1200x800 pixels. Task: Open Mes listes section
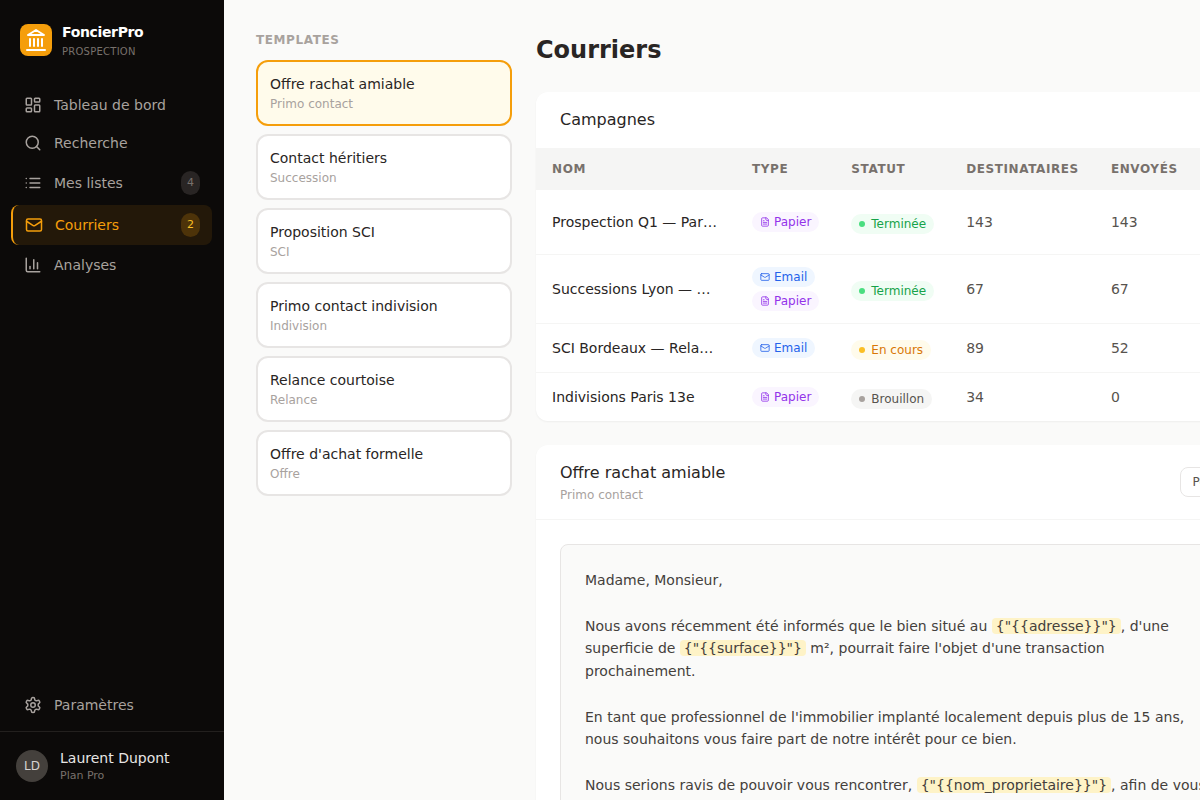[x=112, y=183]
